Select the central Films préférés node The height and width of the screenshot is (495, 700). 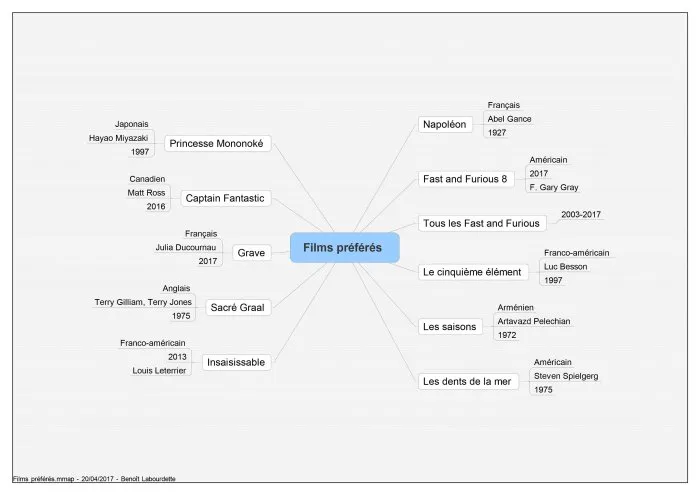click(344, 247)
